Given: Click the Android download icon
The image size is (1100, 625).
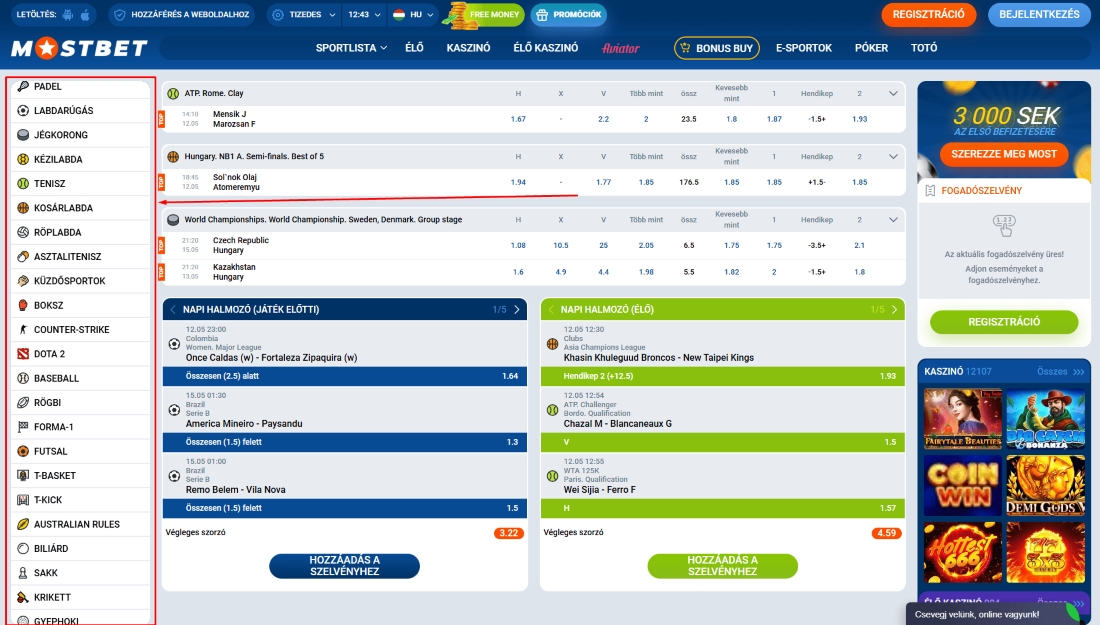Looking at the screenshot, I should pyautogui.click(x=67, y=14).
